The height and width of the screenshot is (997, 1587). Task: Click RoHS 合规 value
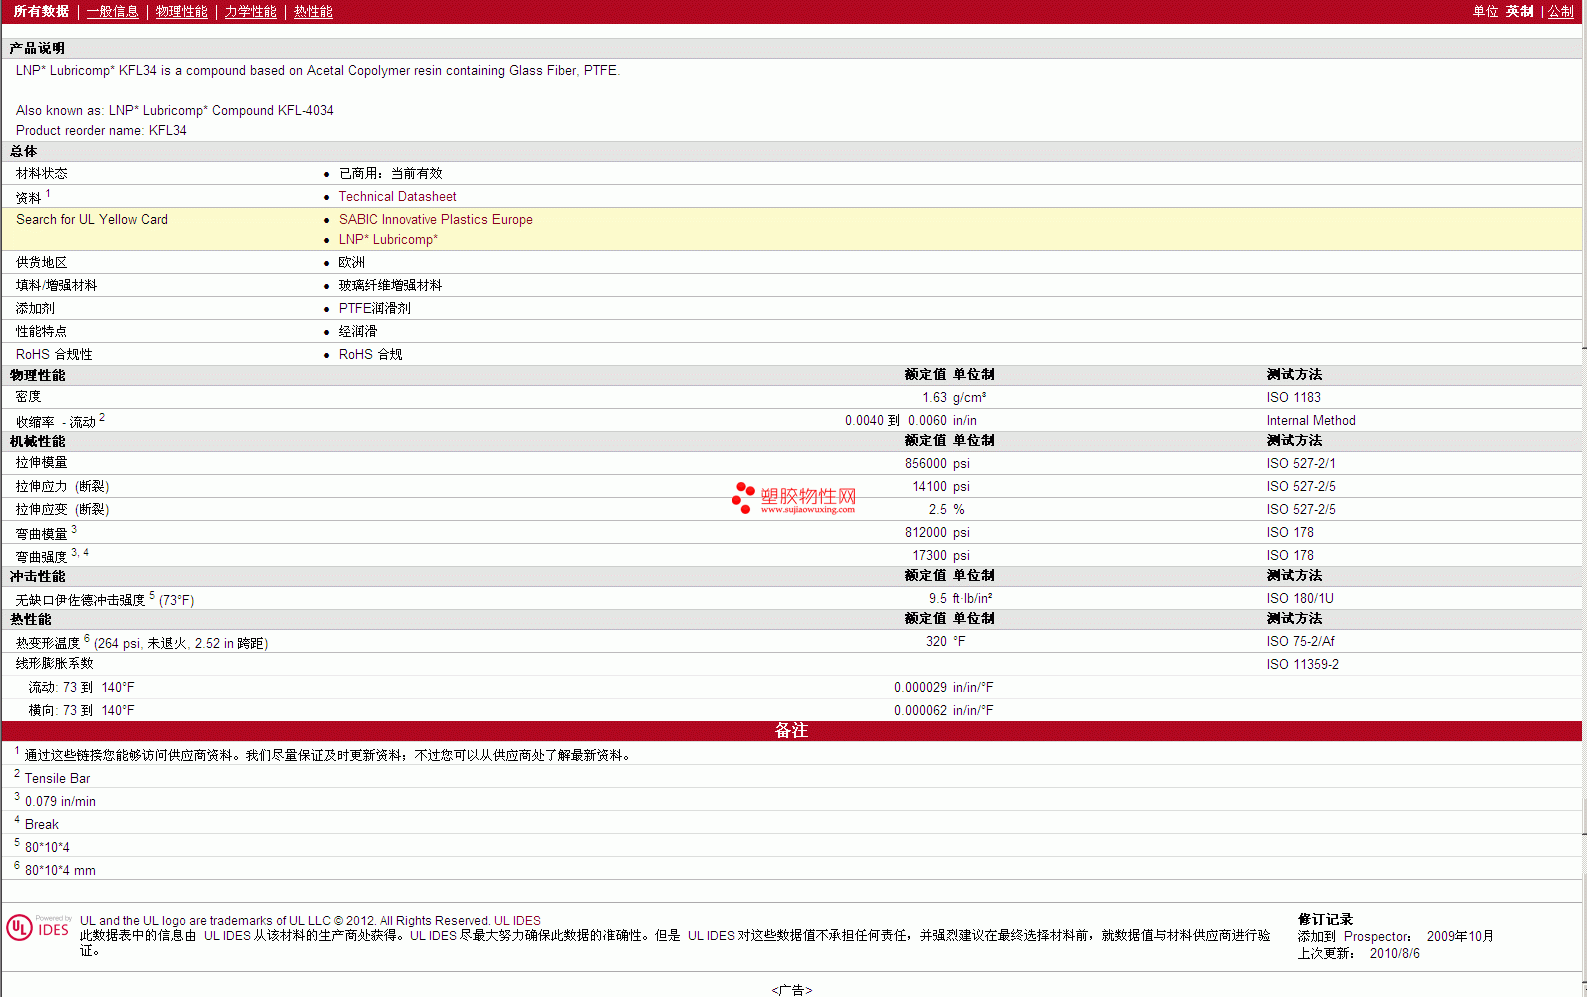(370, 355)
